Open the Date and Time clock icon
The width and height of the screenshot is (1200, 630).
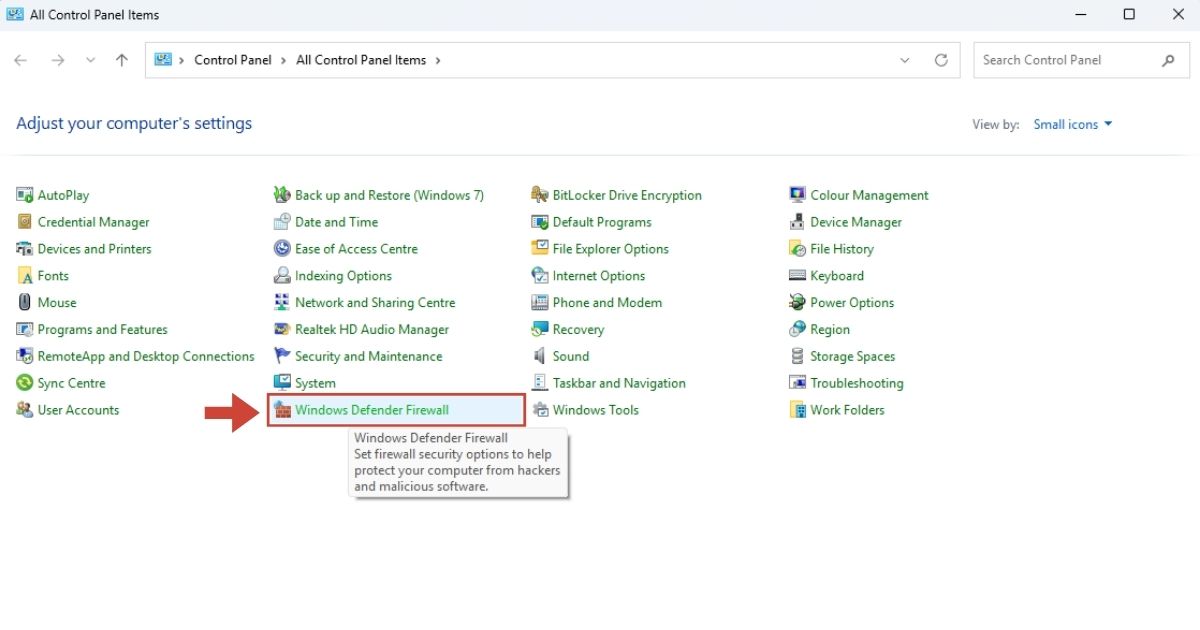pos(282,222)
